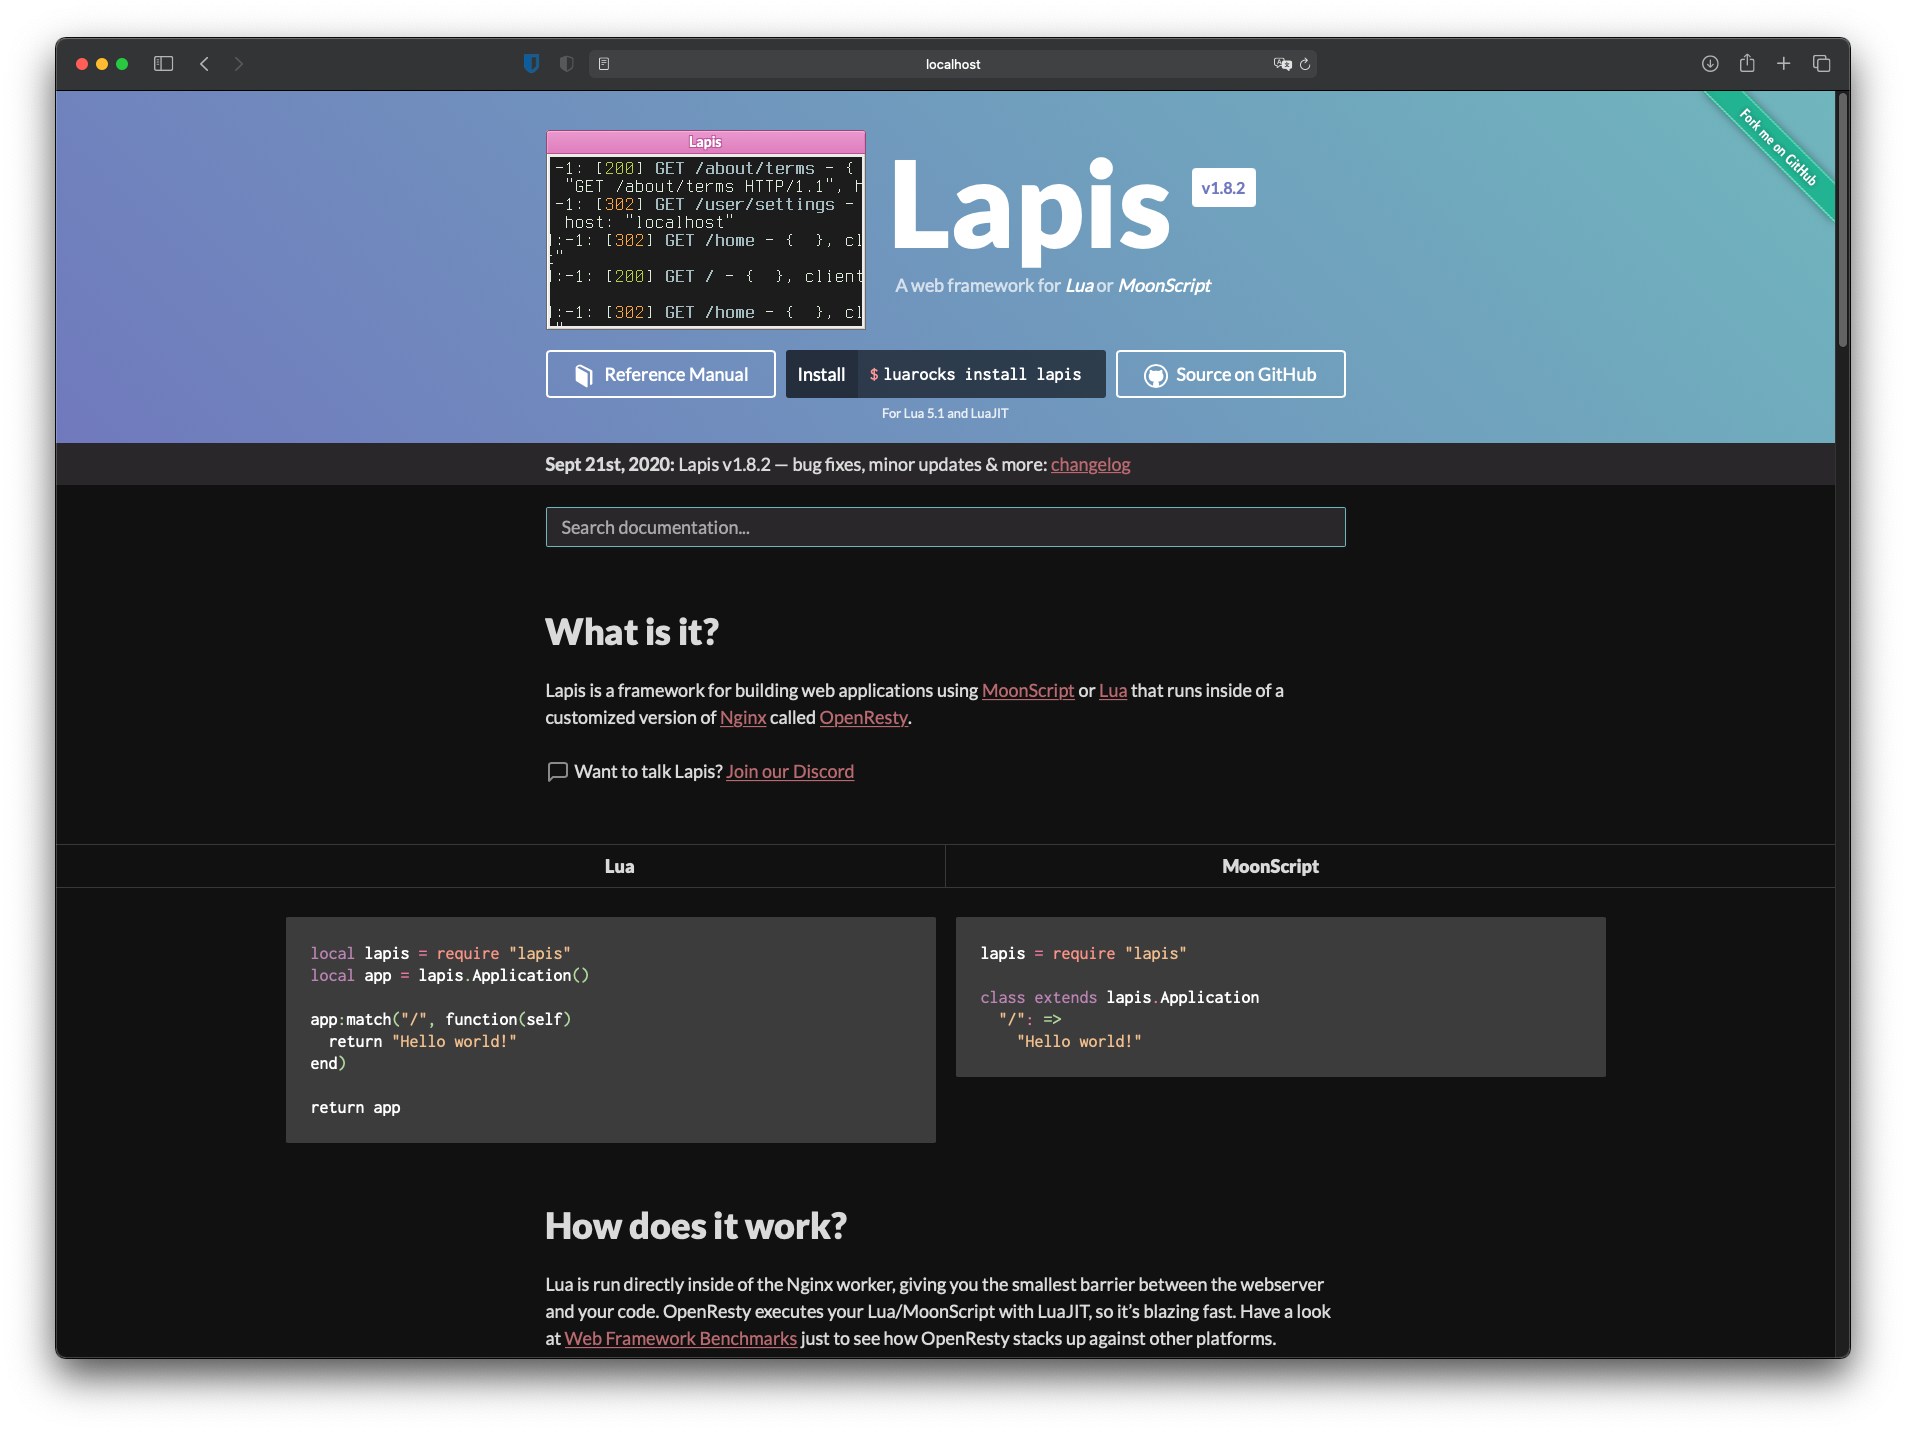Show the tab overview icon

click(x=1821, y=64)
